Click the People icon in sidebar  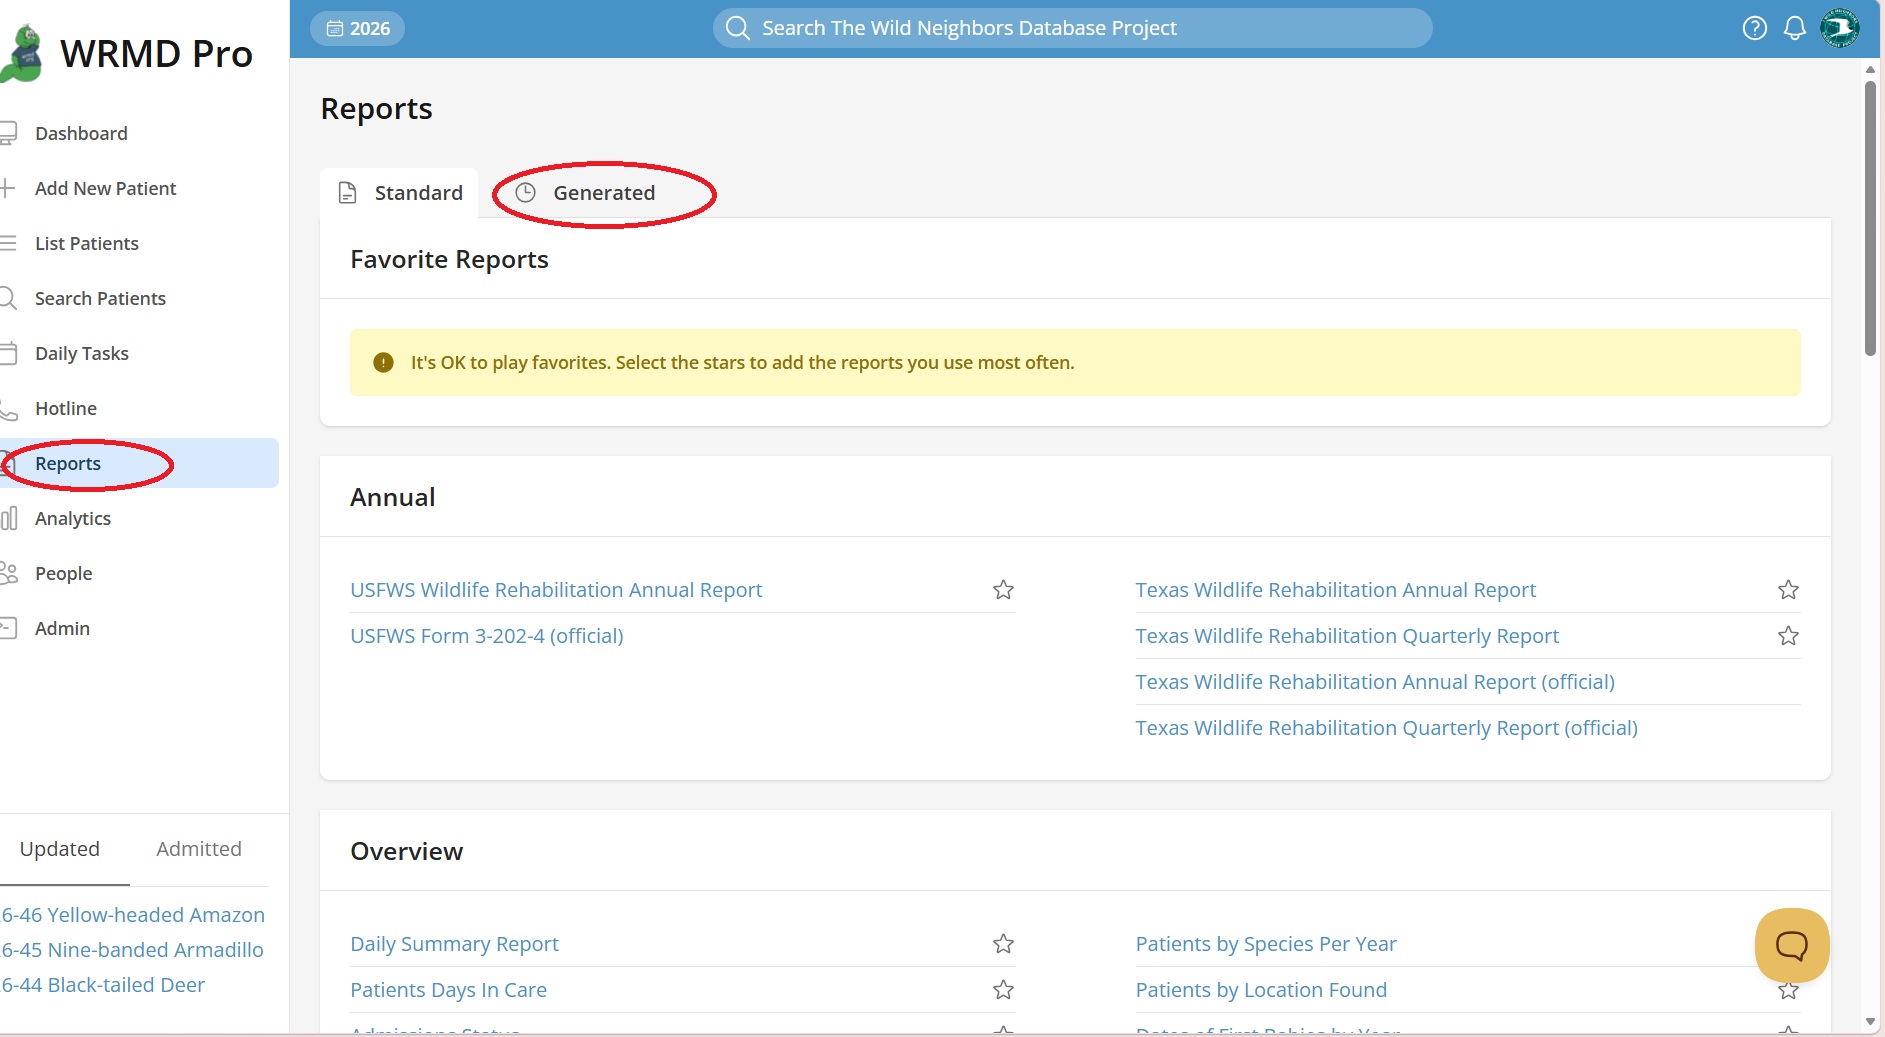click(x=9, y=573)
